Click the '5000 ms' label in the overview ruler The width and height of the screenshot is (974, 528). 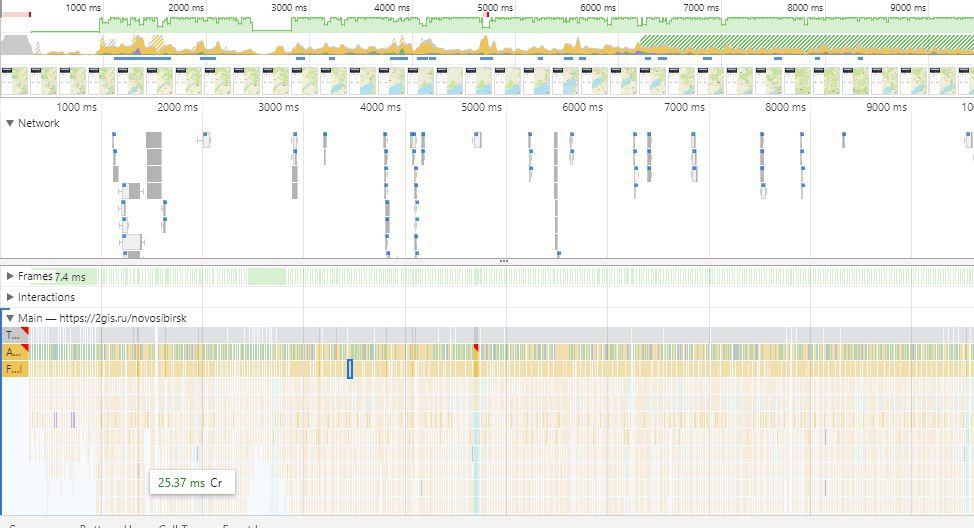[x=495, y=7]
